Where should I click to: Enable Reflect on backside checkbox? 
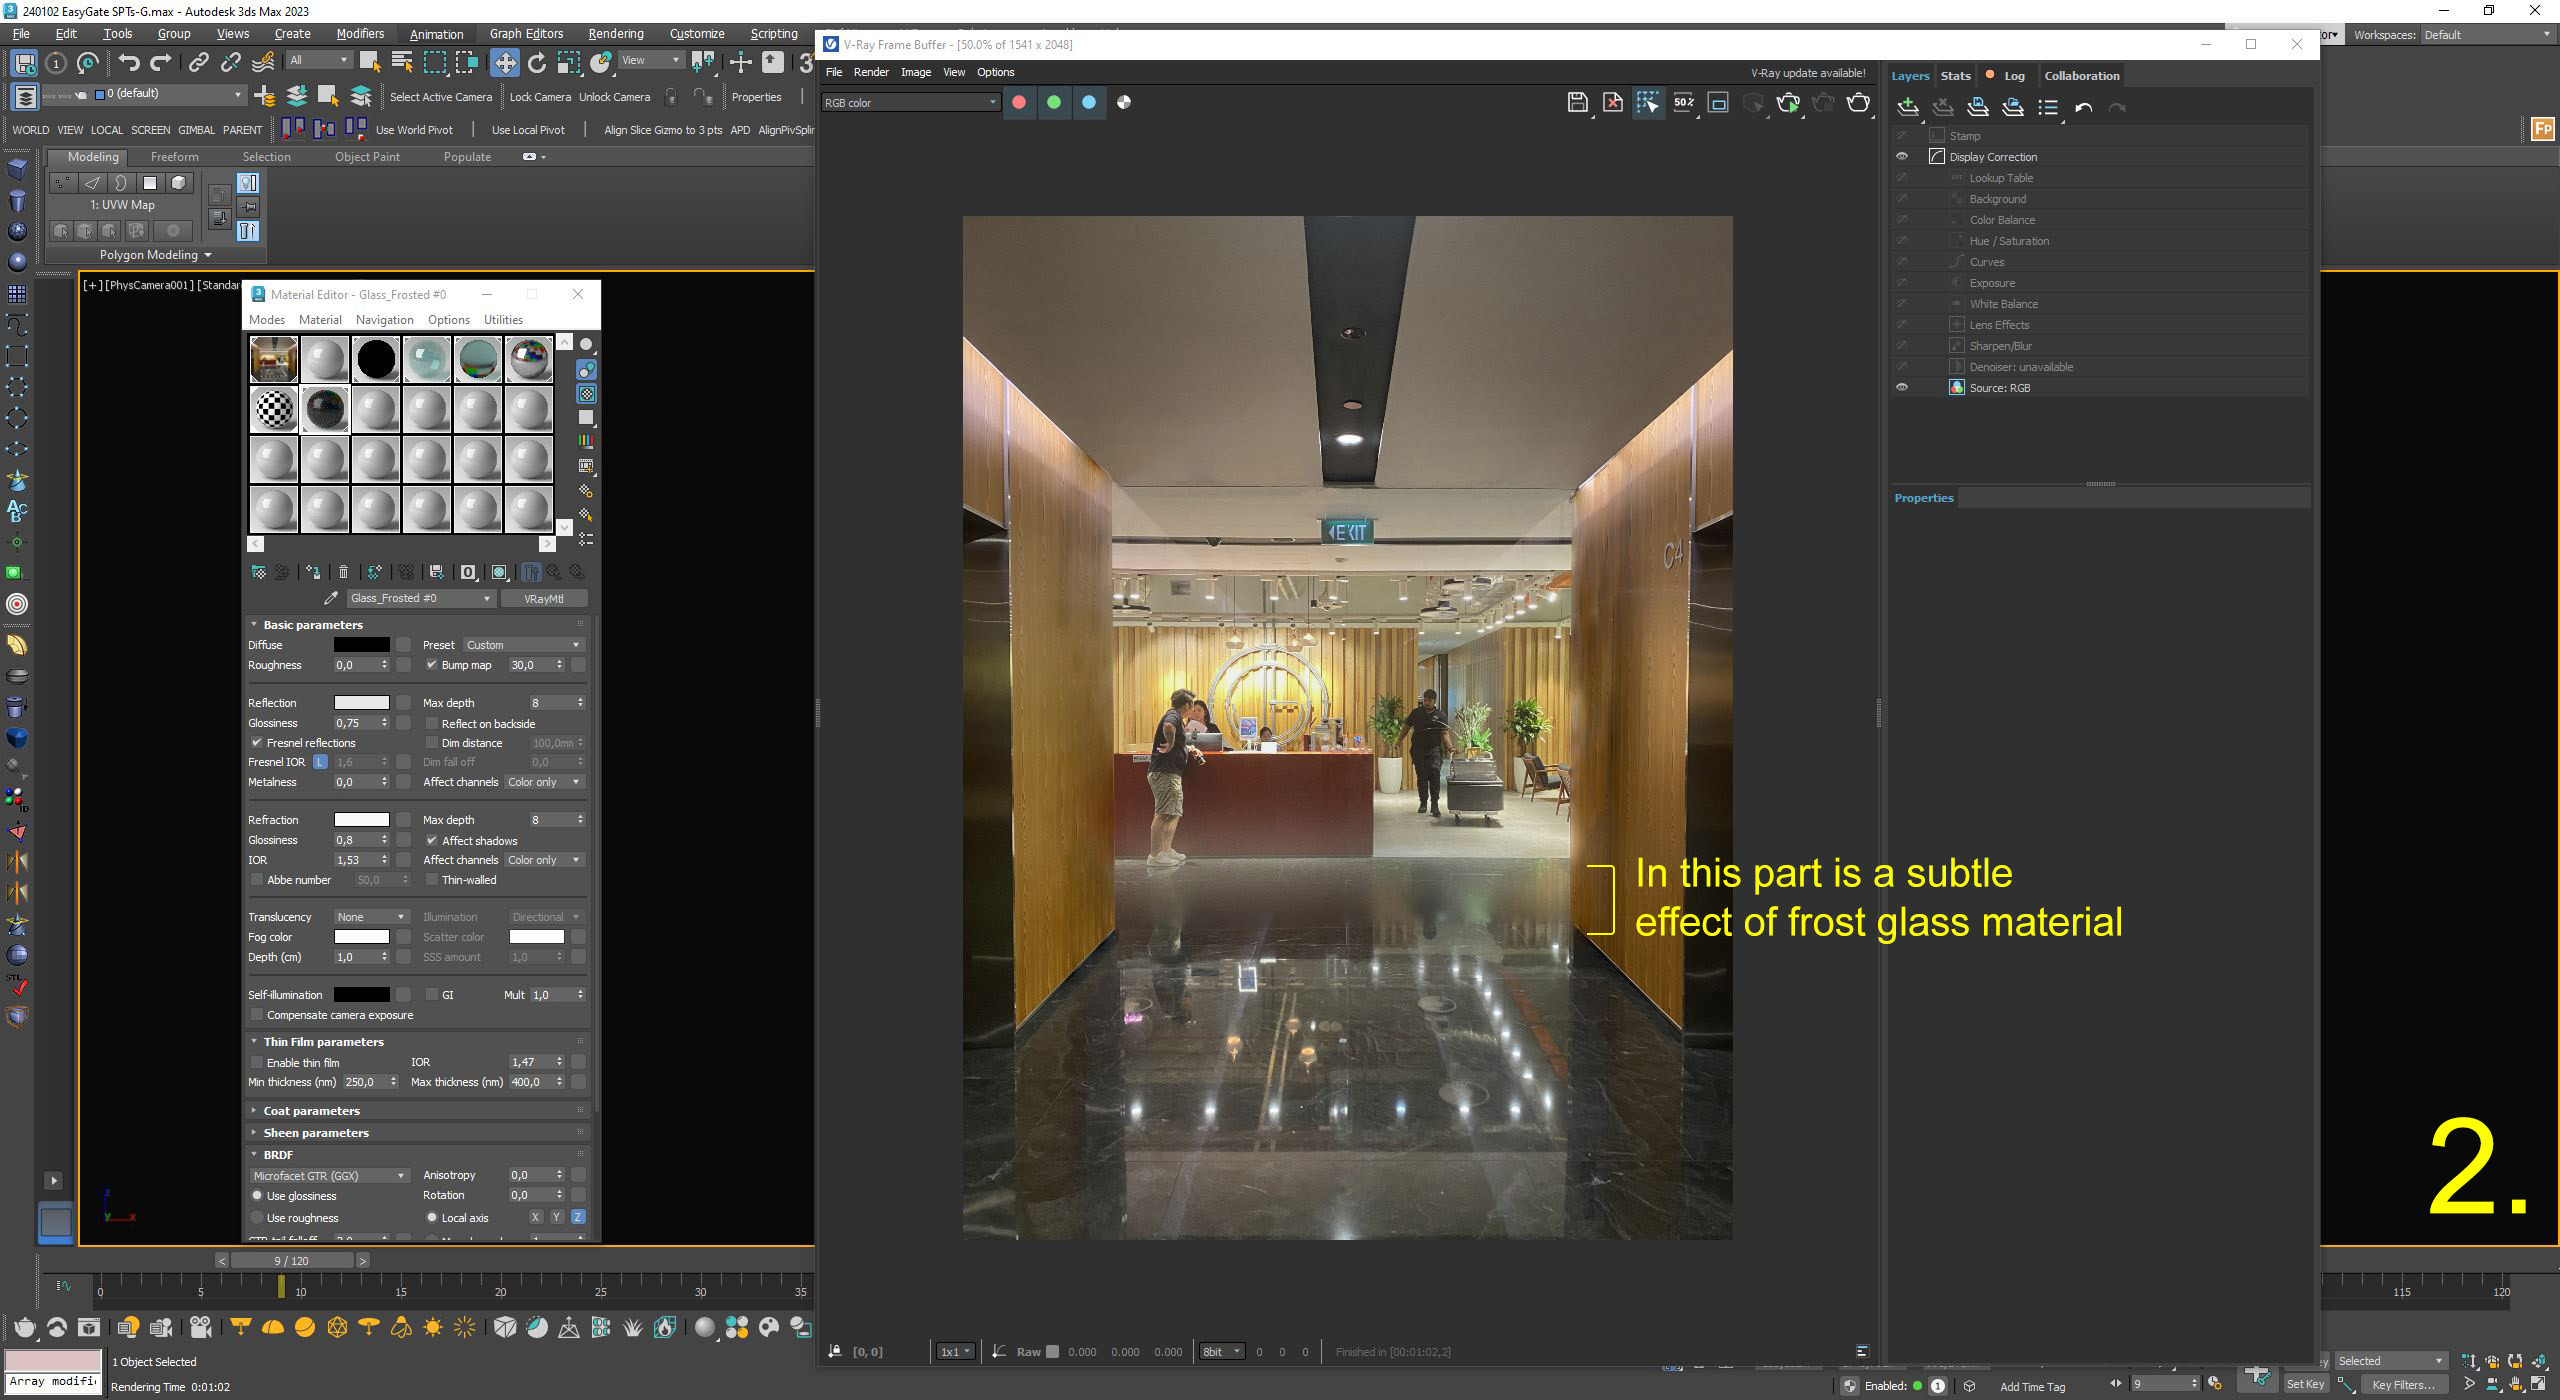pos(432,724)
